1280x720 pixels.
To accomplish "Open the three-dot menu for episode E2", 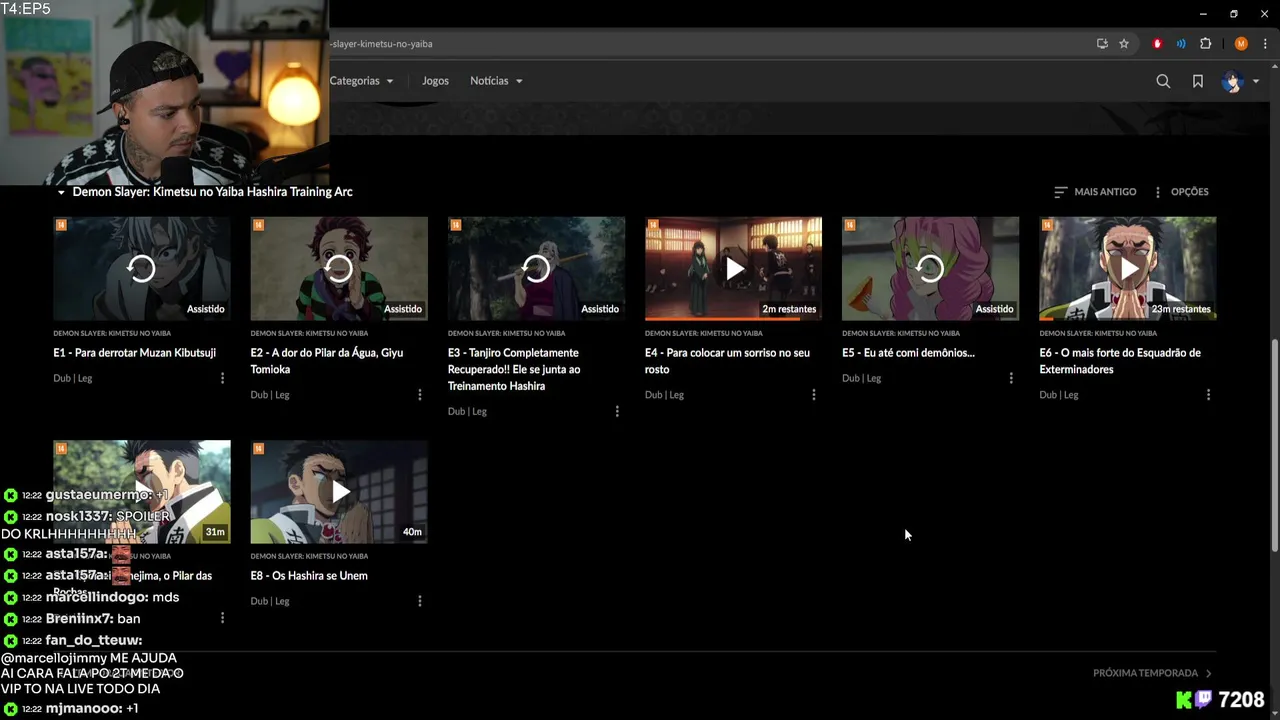I will tap(419, 395).
